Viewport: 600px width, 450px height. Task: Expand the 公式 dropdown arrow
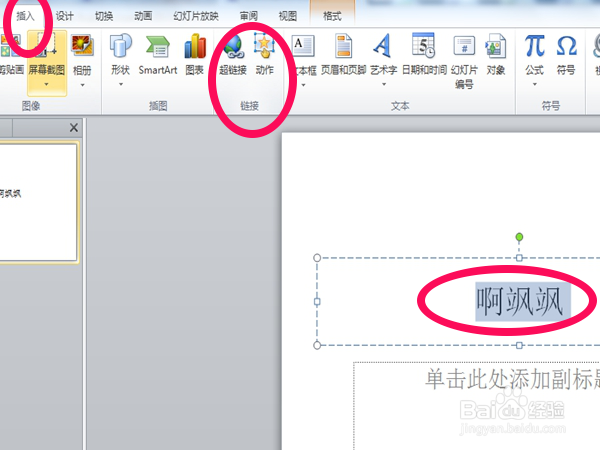pos(535,84)
